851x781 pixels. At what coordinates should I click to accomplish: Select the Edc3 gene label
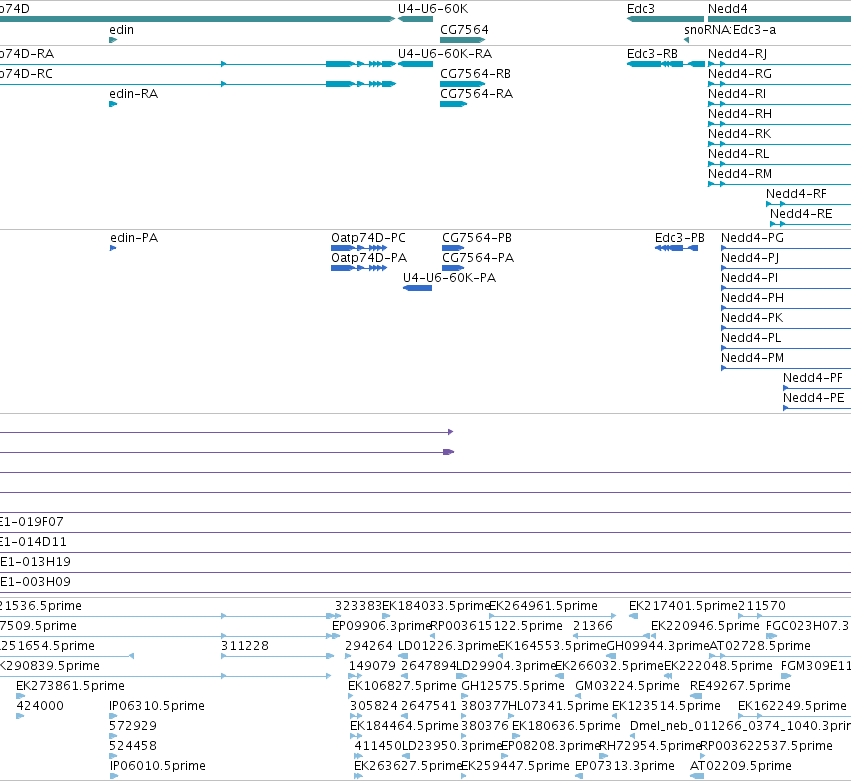[640, 9]
